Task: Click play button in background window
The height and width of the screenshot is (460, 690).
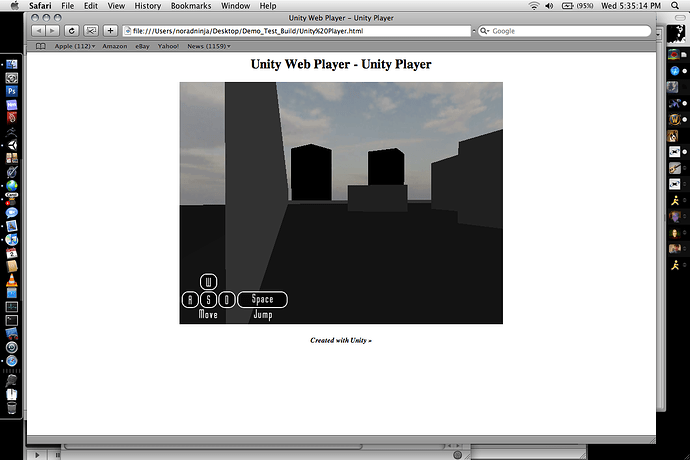Action: 37,455
